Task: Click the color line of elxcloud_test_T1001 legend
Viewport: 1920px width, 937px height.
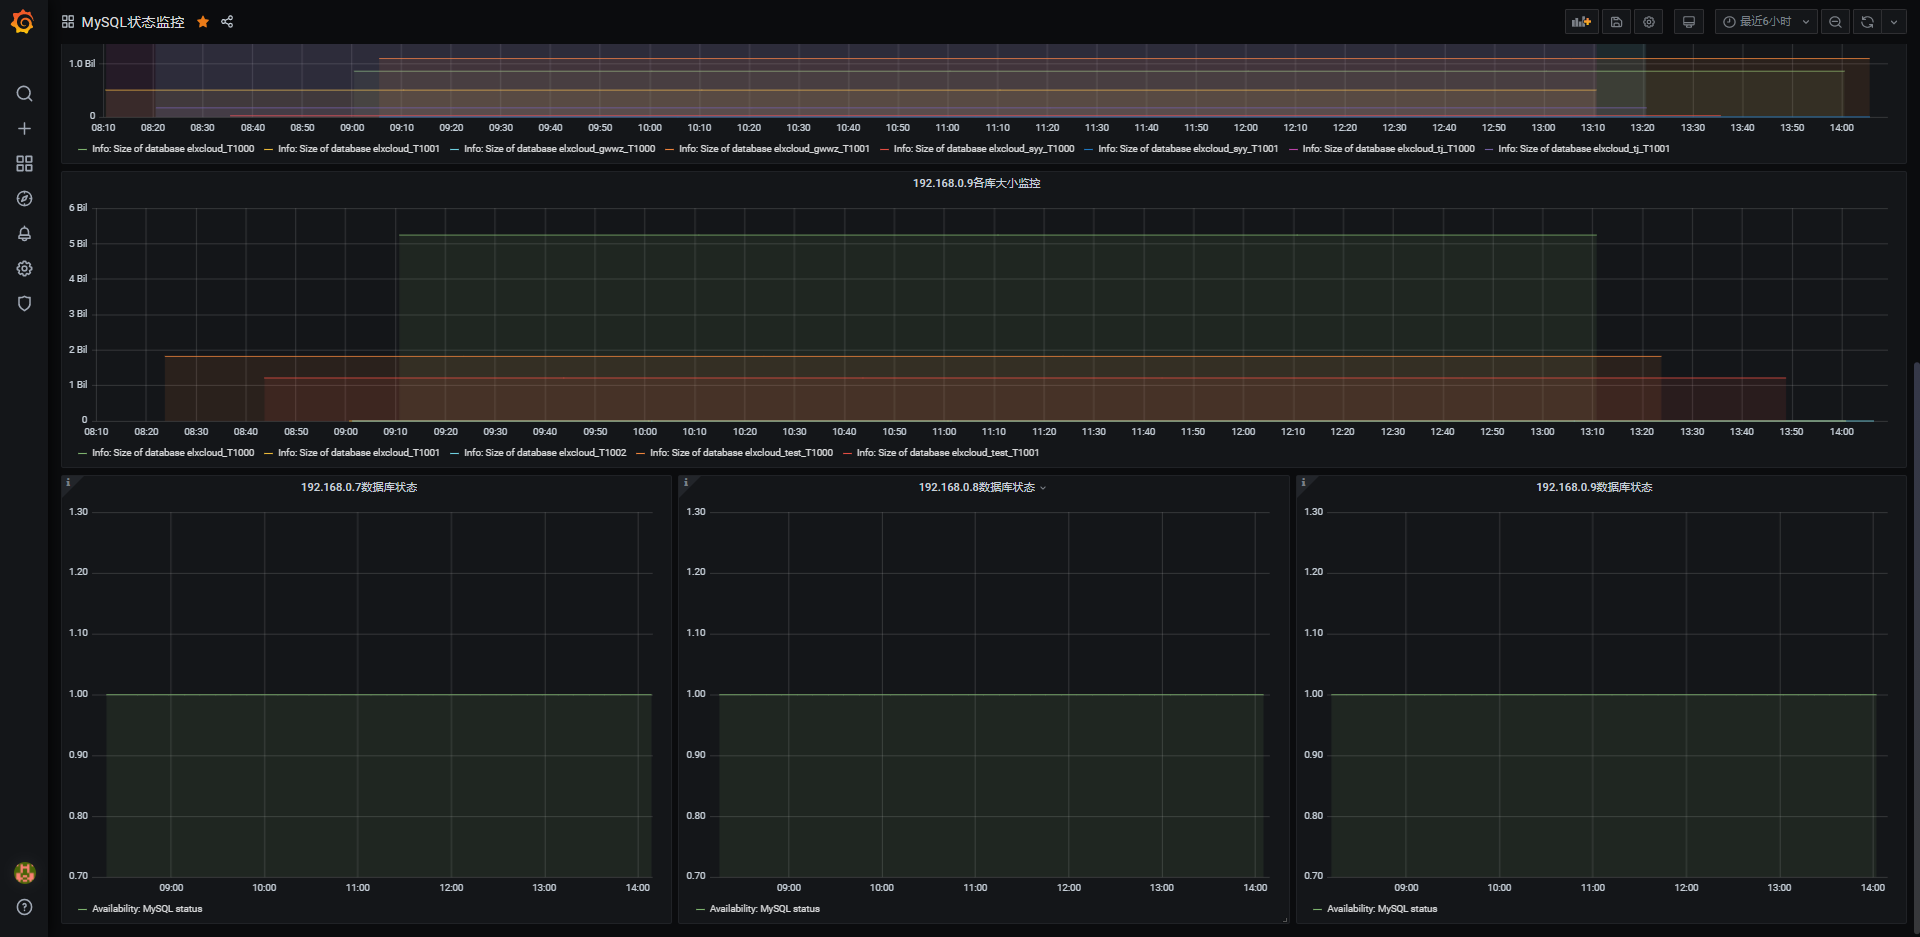Action: click(x=847, y=453)
